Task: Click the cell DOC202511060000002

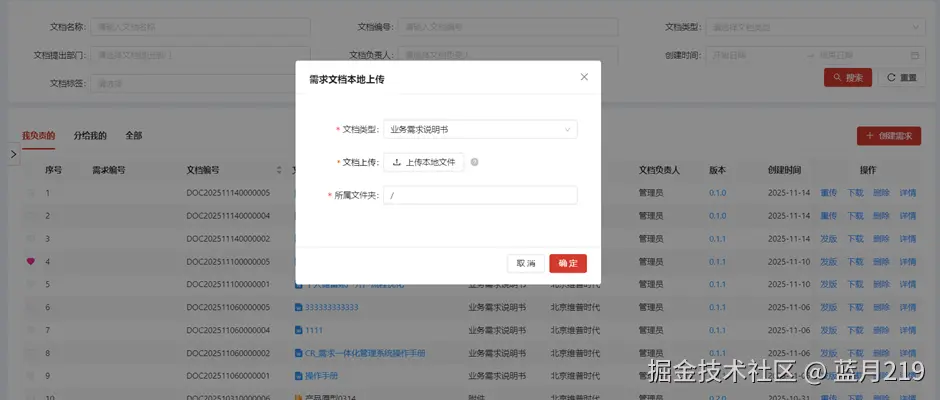Action: pyautogui.click(x=228, y=353)
